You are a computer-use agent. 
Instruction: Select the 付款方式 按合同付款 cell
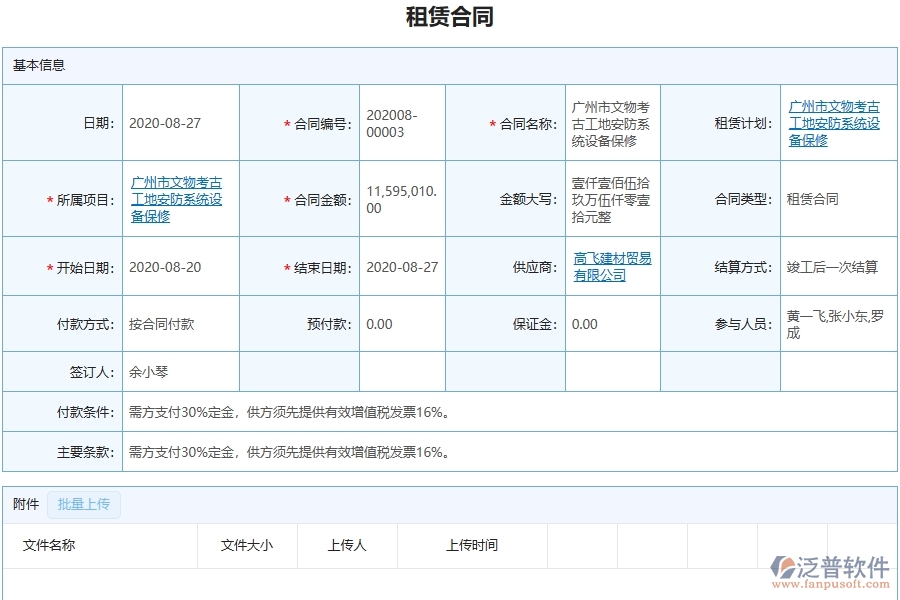[162, 324]
